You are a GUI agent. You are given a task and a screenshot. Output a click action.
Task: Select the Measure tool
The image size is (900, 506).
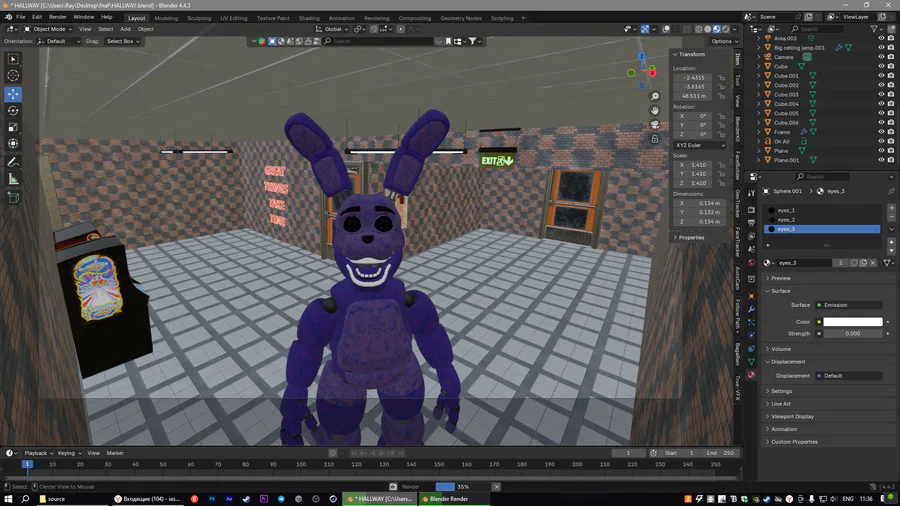click(13, 180)
